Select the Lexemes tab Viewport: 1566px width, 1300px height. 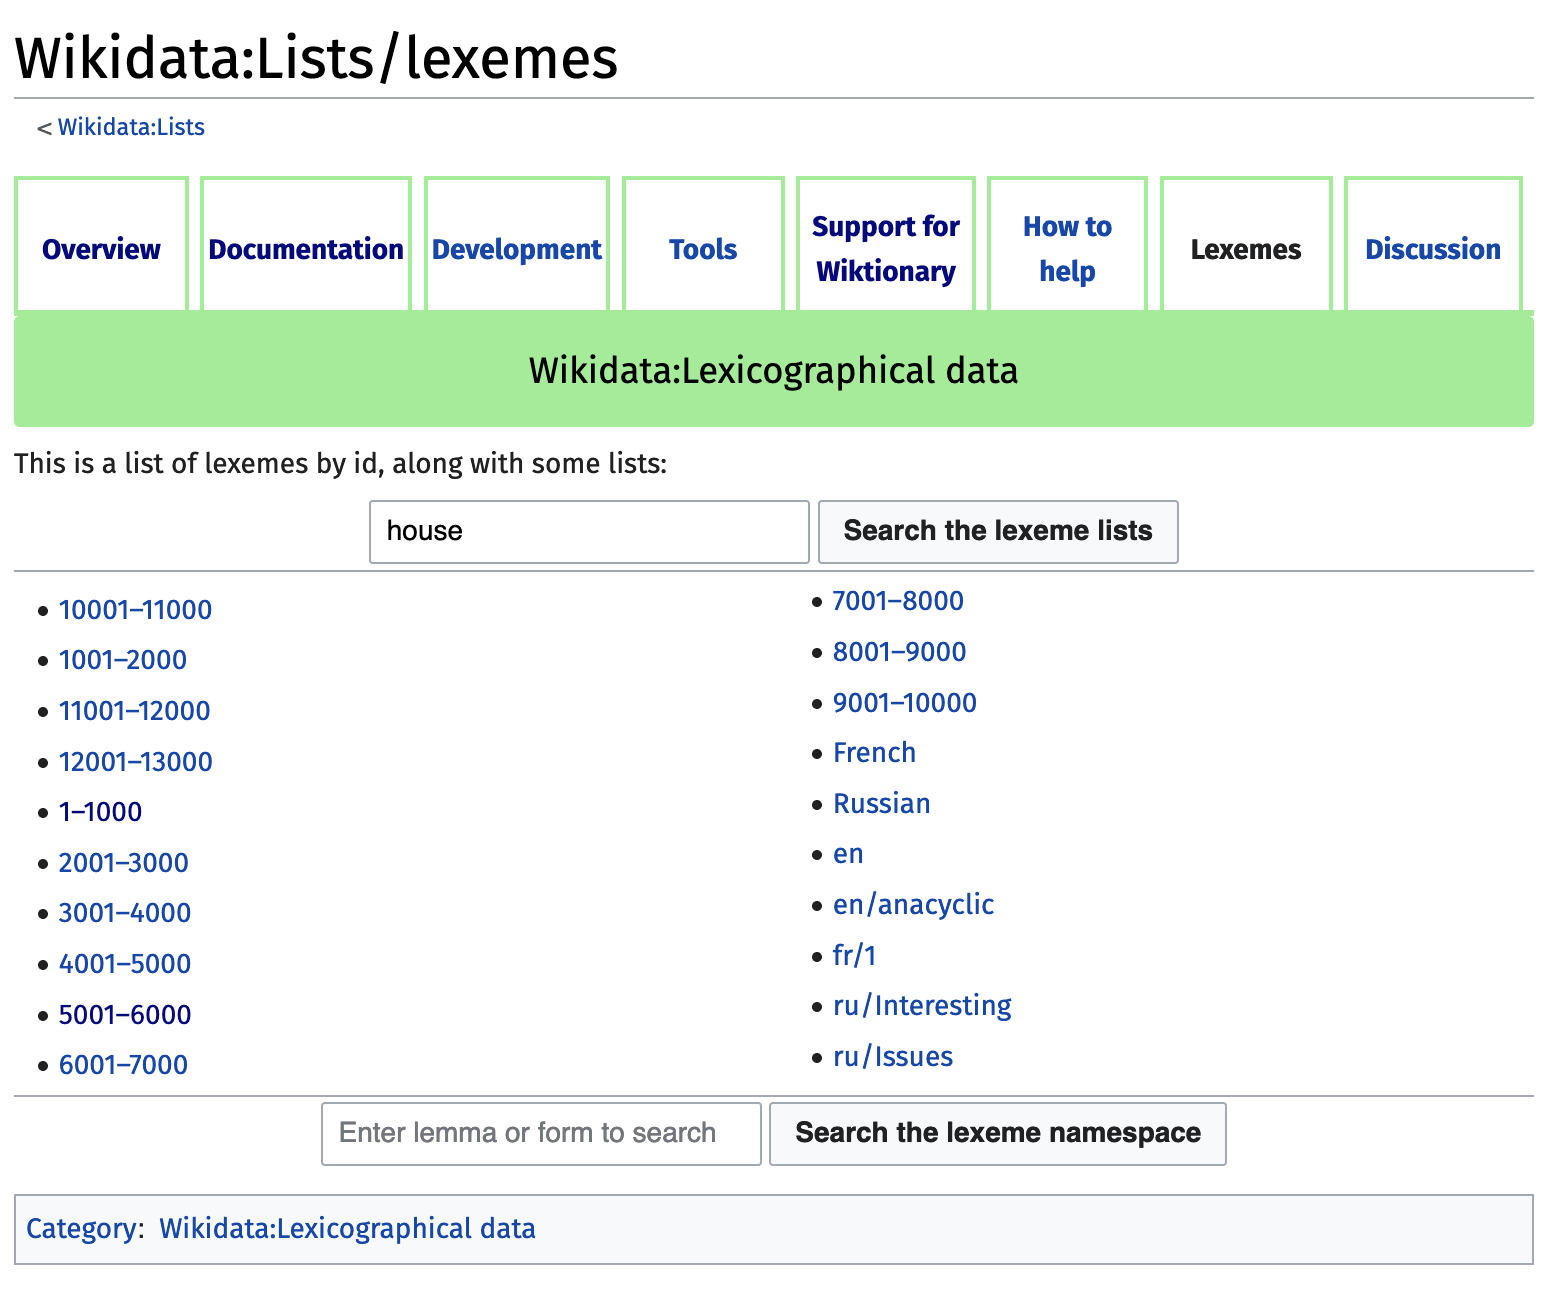(1246, 249)
